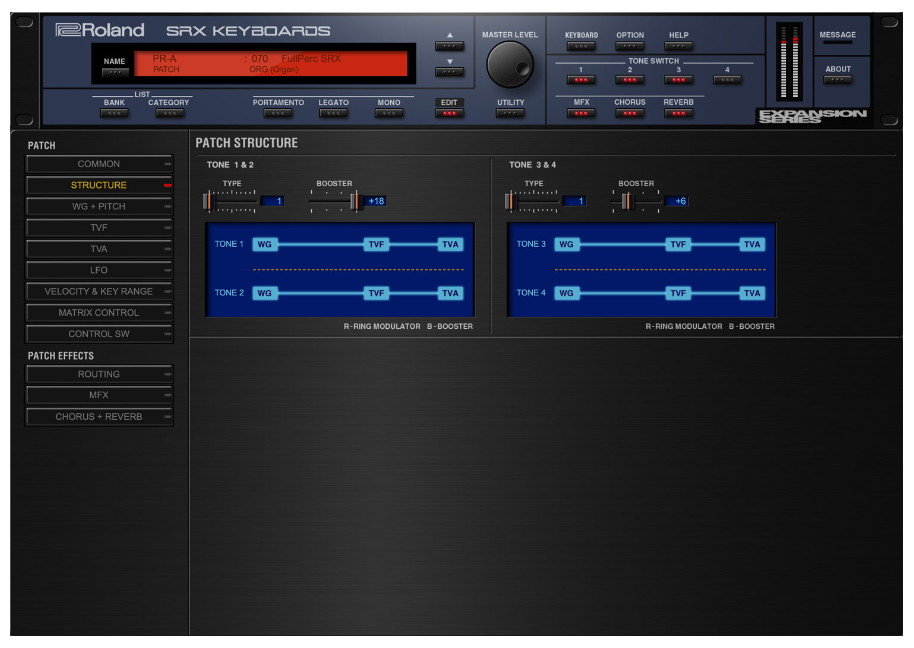Click the NAME button

coord(115,72)
